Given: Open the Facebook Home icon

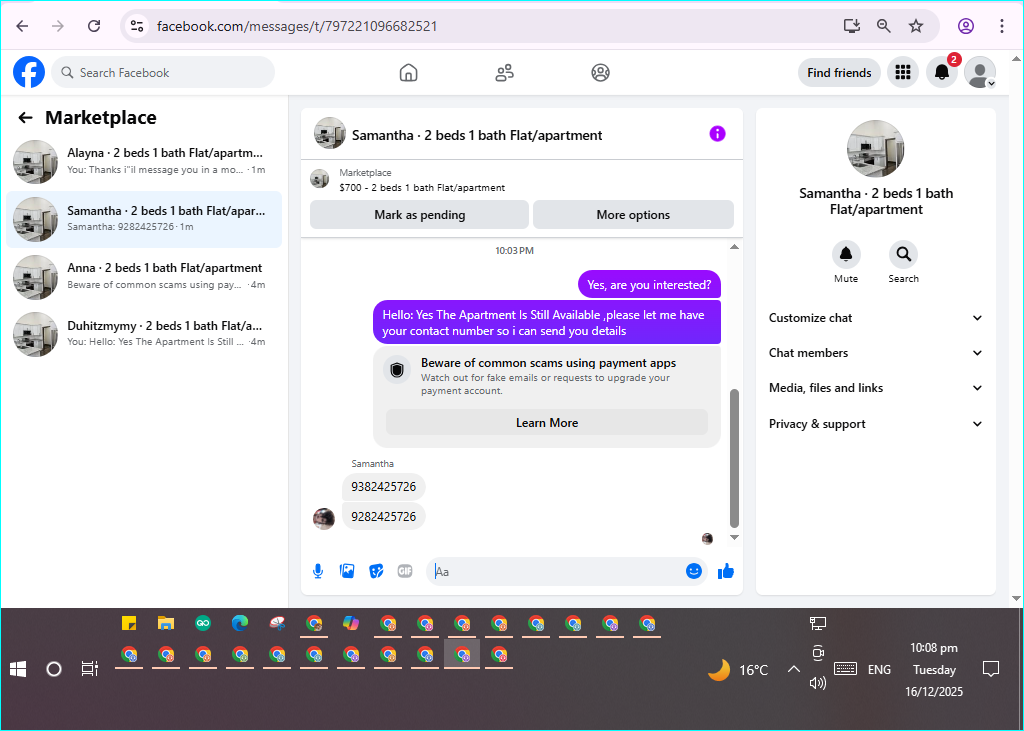Looking at the screenshot, I should (x=408, y=73).
